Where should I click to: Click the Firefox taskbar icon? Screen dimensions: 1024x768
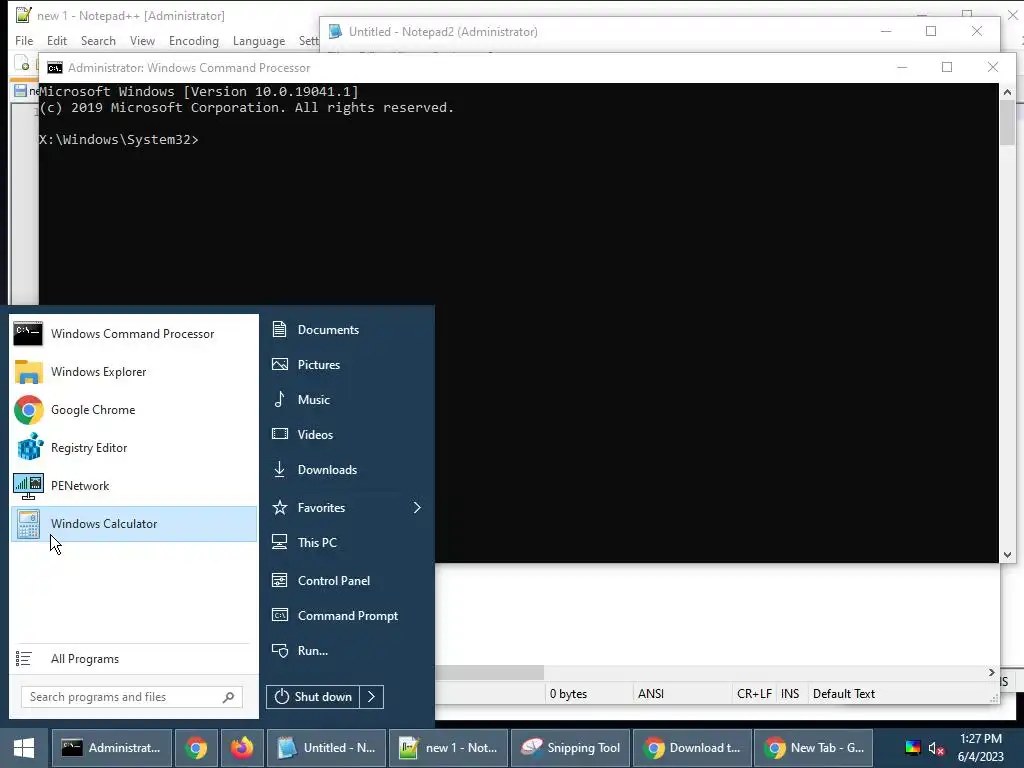tap(242, 748)
